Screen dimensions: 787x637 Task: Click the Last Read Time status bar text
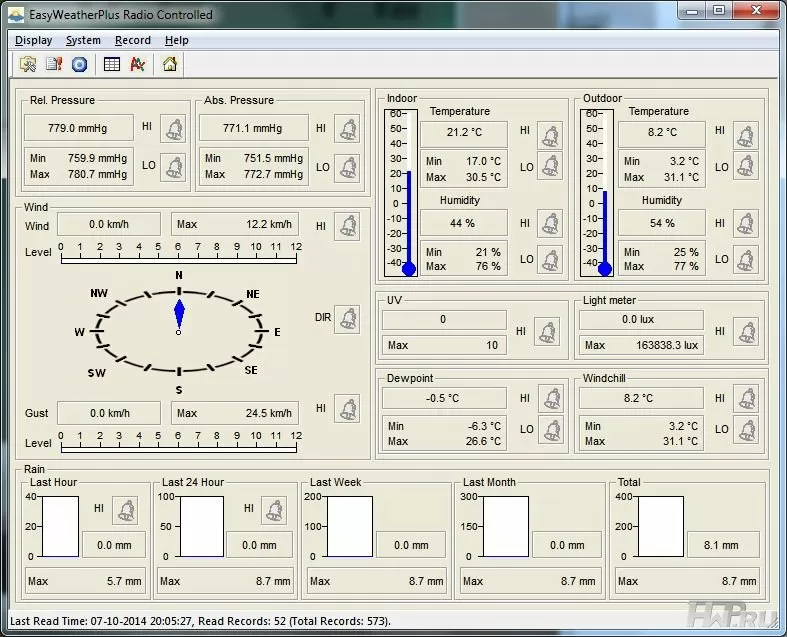coord(200,621)
